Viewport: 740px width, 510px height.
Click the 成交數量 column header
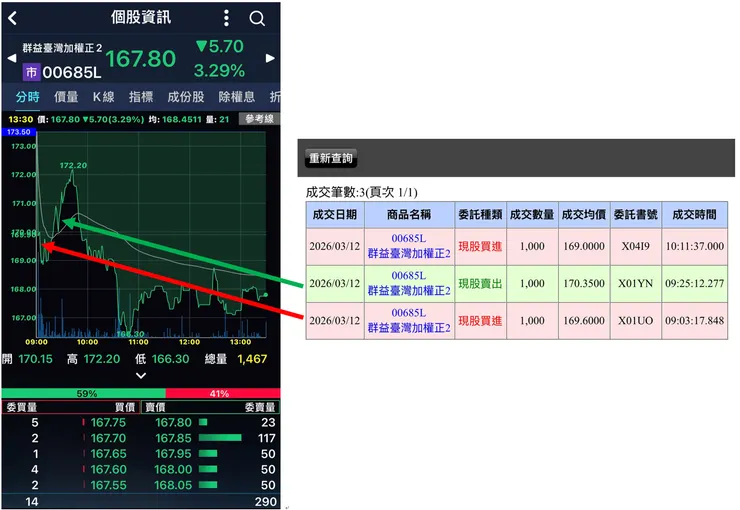coord(532,215)
